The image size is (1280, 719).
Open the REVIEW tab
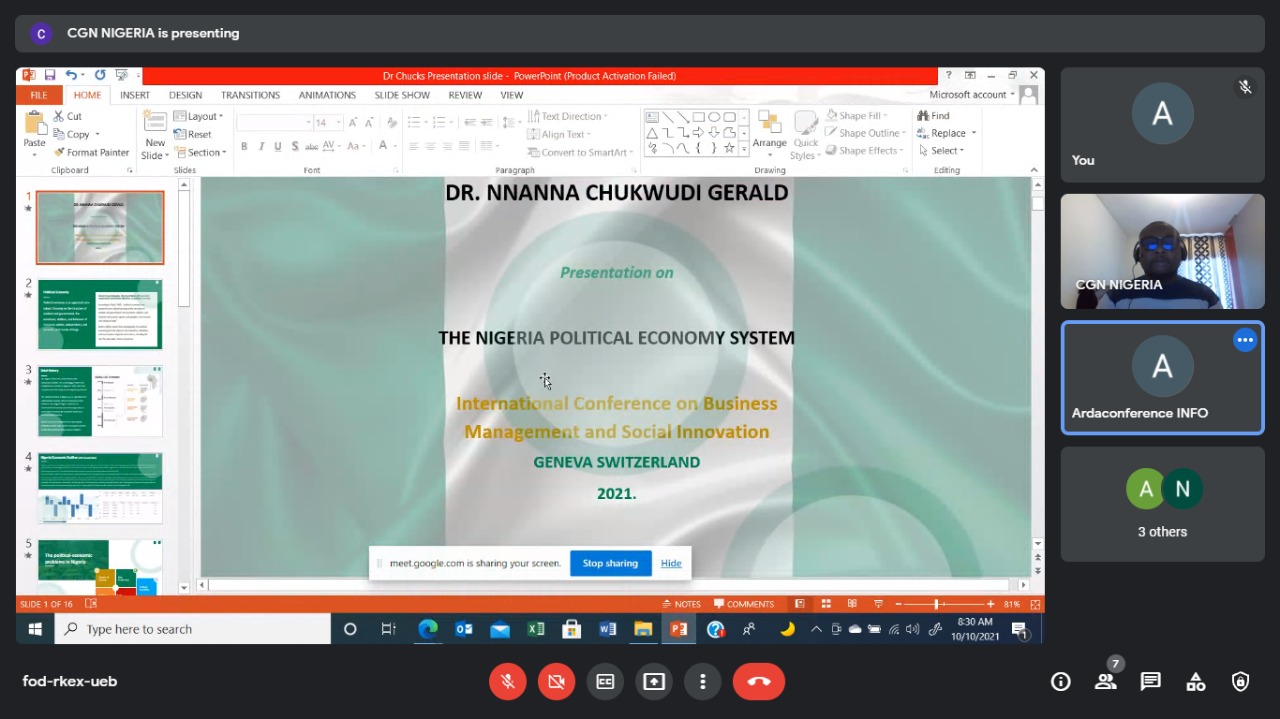pos(465,95)
